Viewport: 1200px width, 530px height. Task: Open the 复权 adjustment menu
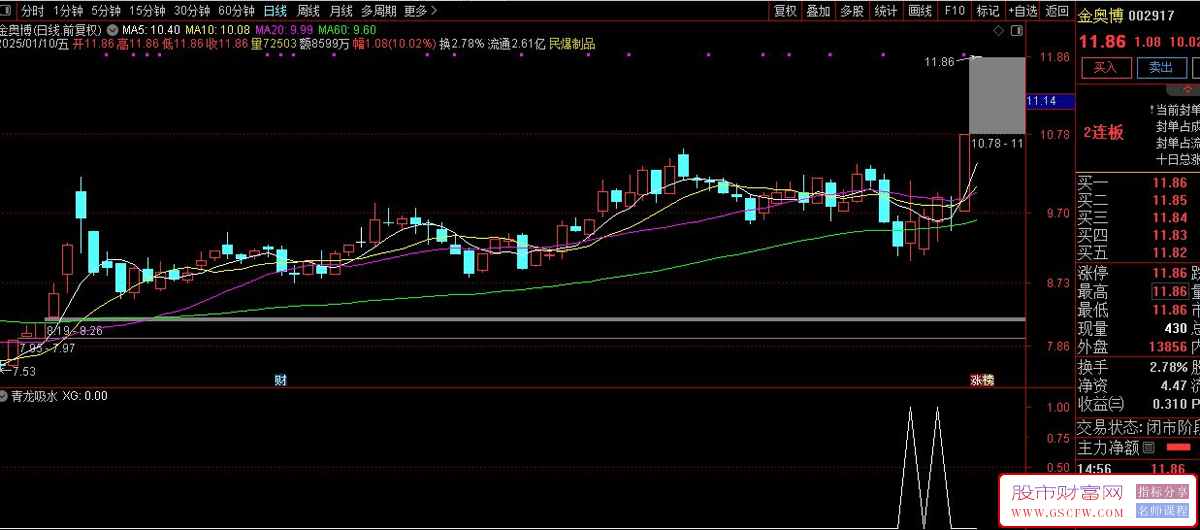coord(785,11)
